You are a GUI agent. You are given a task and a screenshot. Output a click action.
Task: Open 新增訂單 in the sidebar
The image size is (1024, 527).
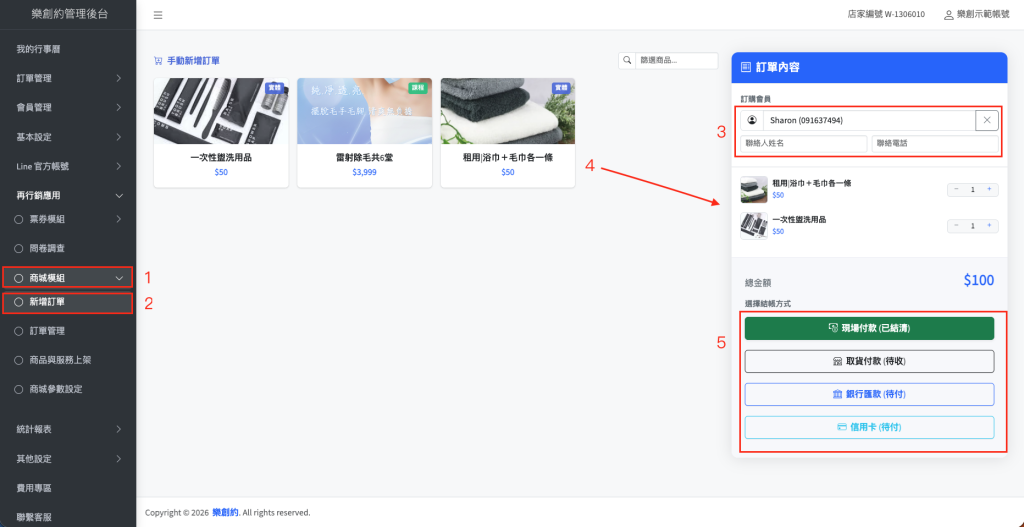pyautogui.click(x=68, y=302)
